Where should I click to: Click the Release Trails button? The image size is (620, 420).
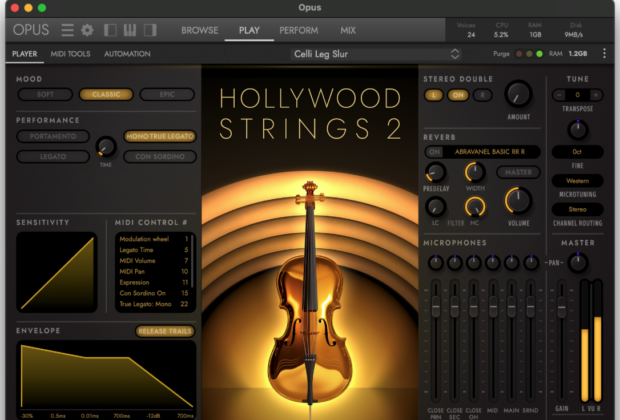click(165, 331)
